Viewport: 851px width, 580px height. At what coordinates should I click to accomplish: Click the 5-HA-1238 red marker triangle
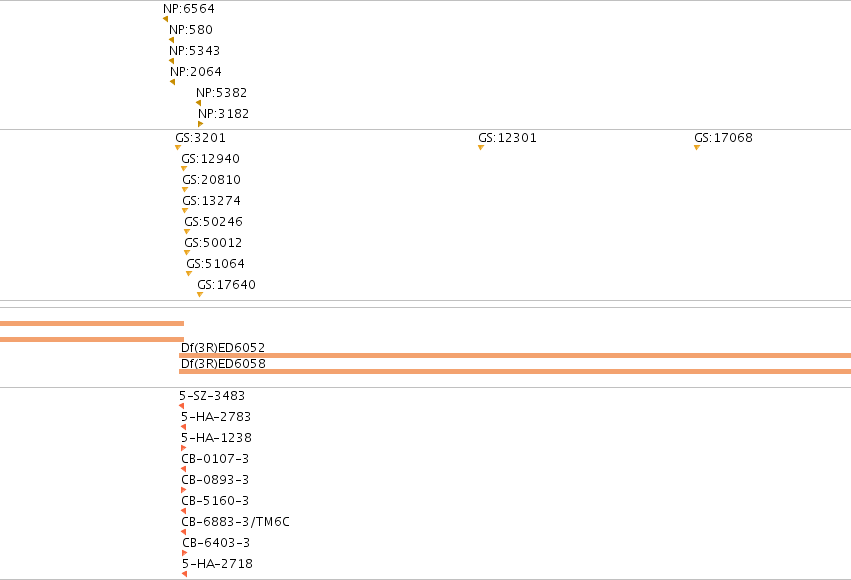coord(183,448)
